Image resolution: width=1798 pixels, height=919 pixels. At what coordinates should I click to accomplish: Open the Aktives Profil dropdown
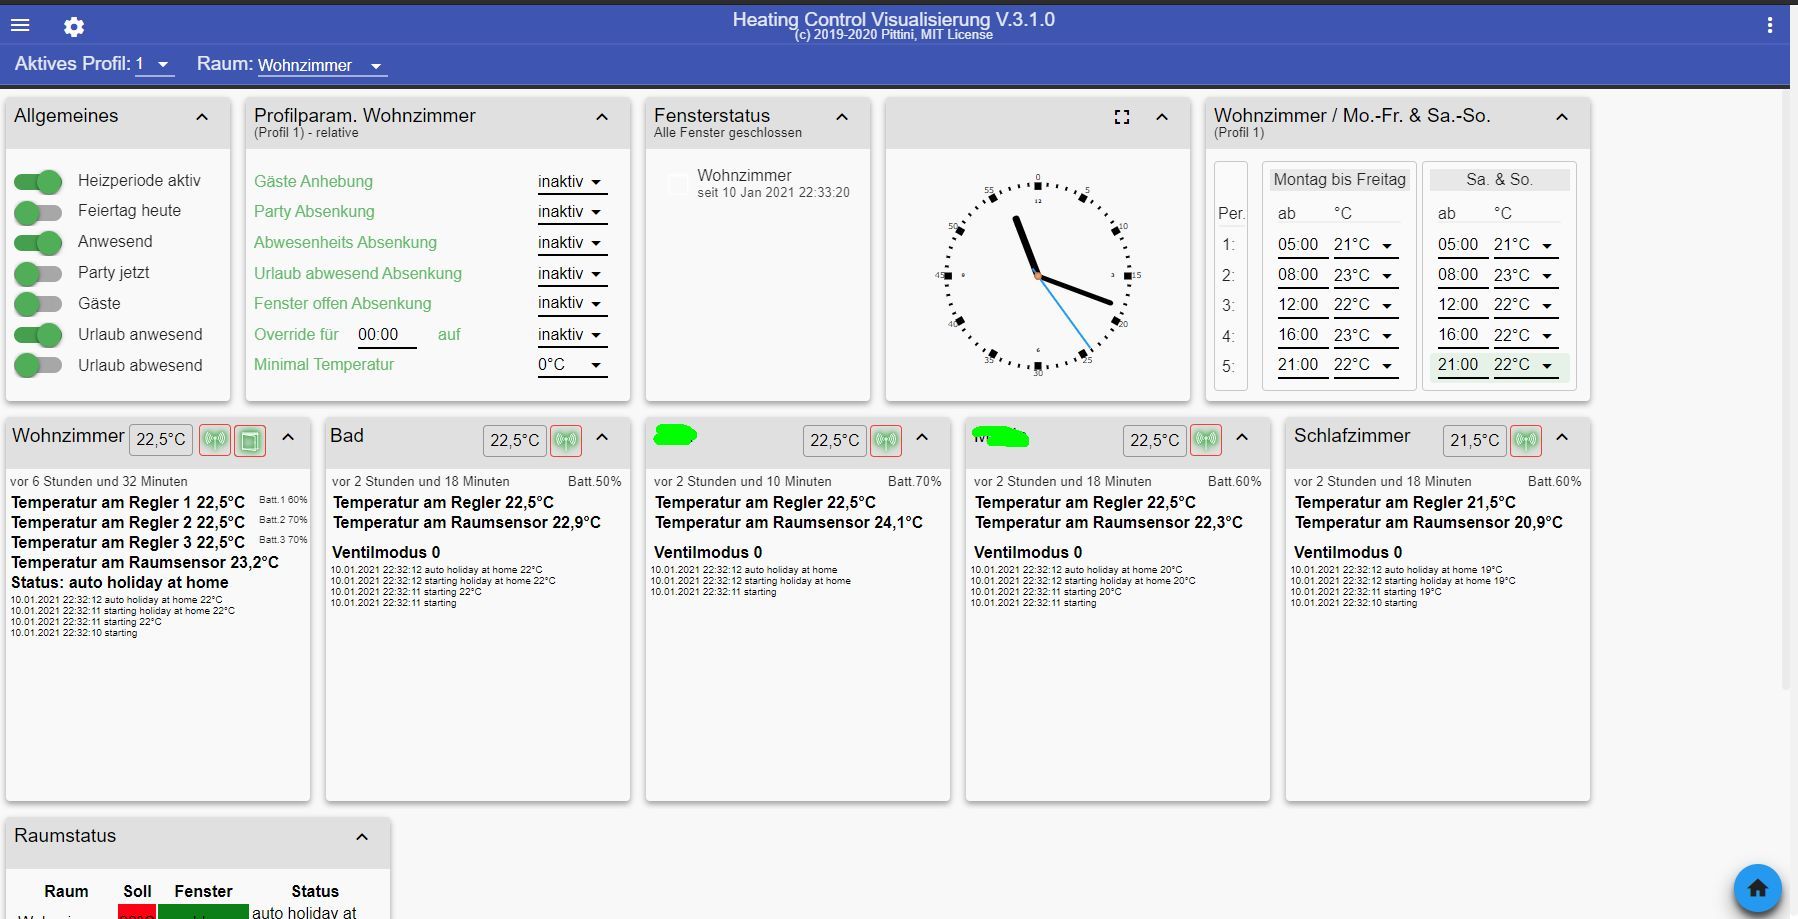[x=155, y=65]
